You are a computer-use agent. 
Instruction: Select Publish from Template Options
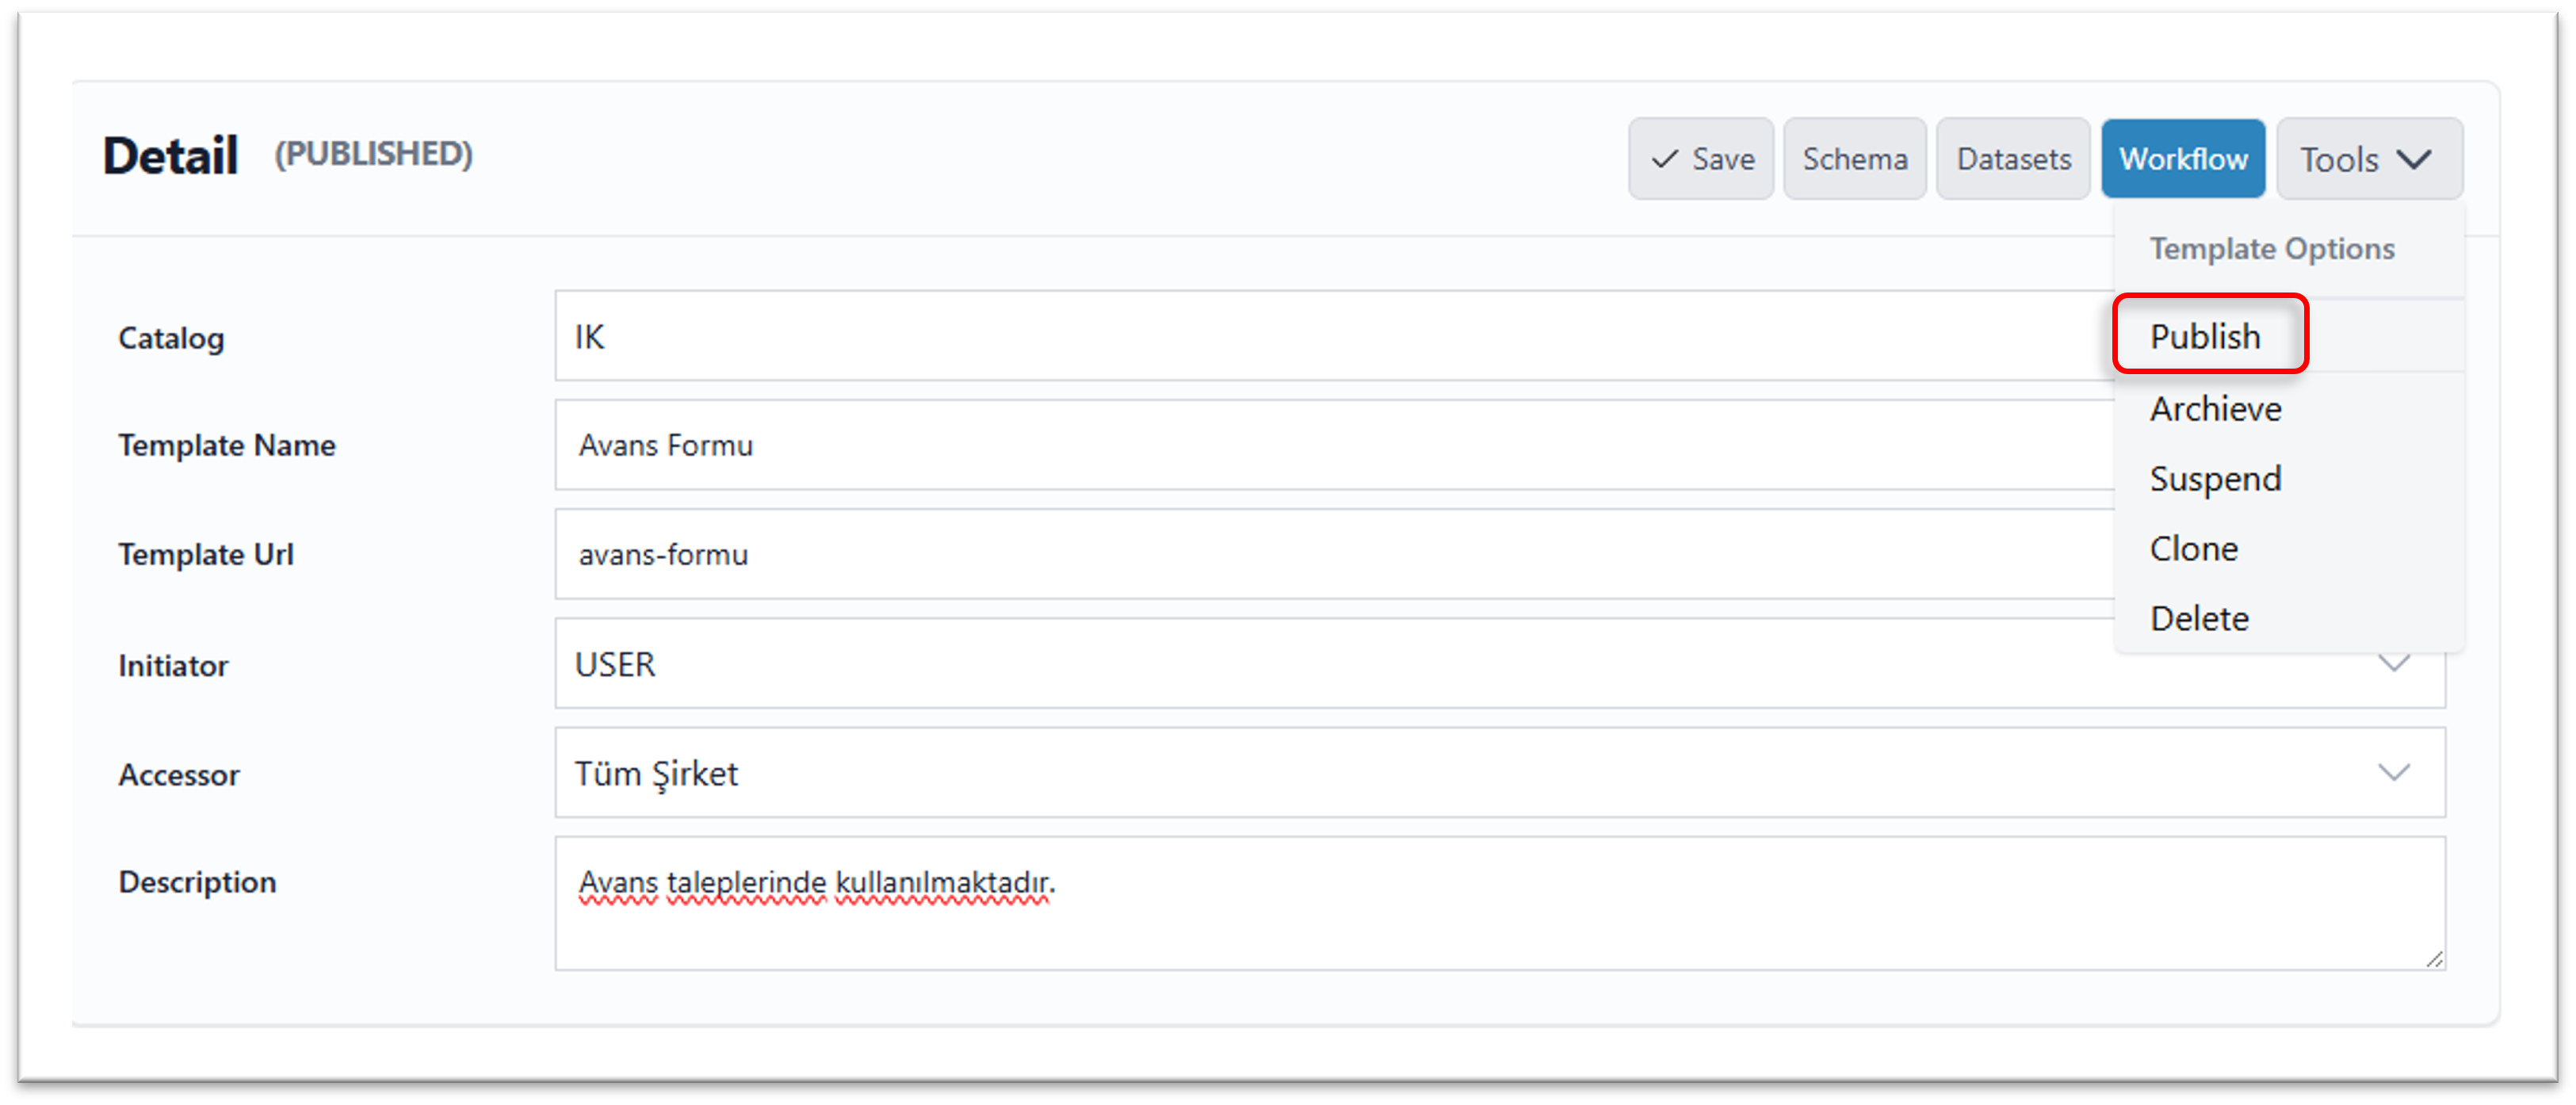click(x=2206, y=336)
